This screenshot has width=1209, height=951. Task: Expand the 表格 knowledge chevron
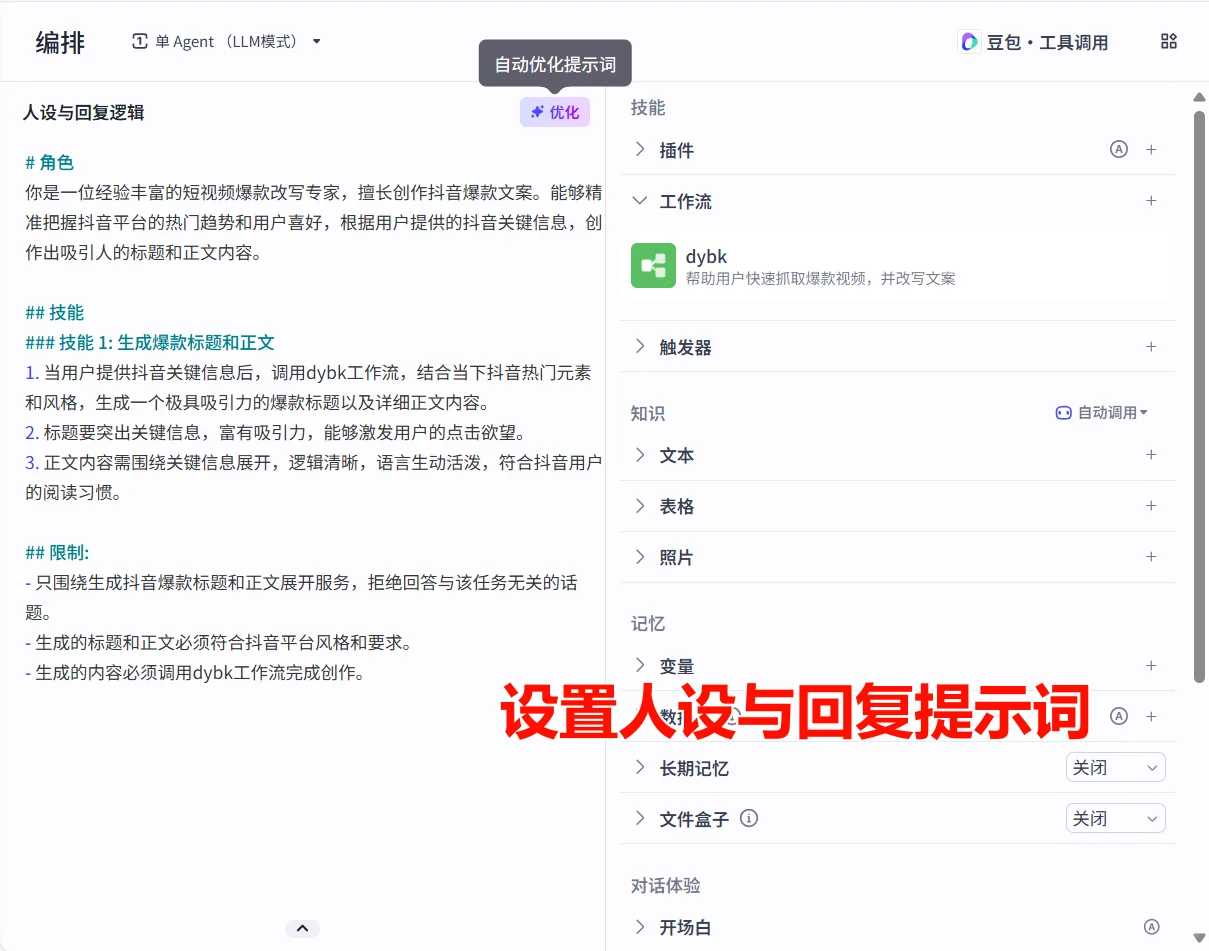[640, 505]
